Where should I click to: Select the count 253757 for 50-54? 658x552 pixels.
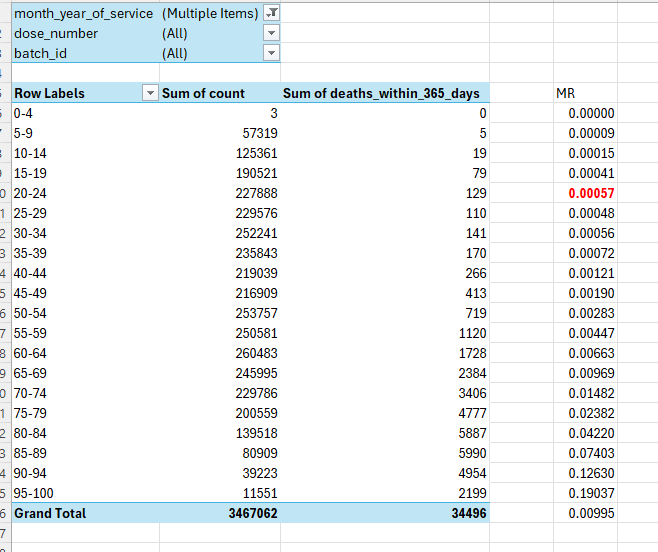pyautogui.click(x=220, y=313)
